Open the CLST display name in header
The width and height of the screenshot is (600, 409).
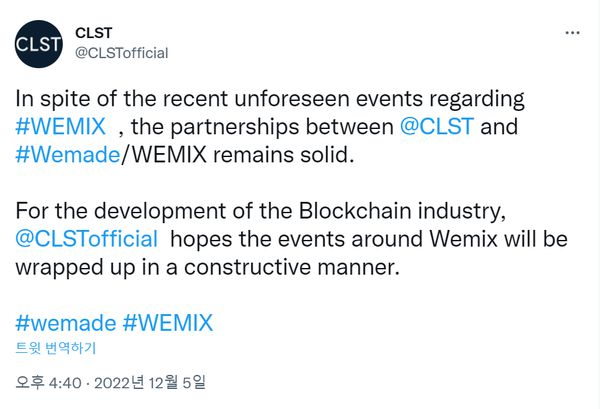click(93, 32)
